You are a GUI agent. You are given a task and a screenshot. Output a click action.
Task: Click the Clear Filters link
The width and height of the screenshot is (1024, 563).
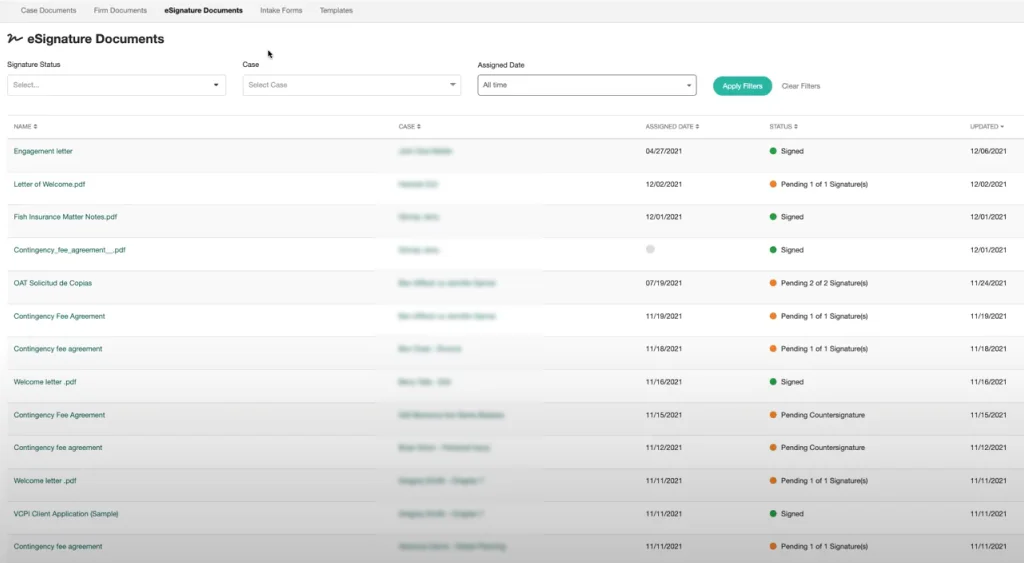[801, 86]
